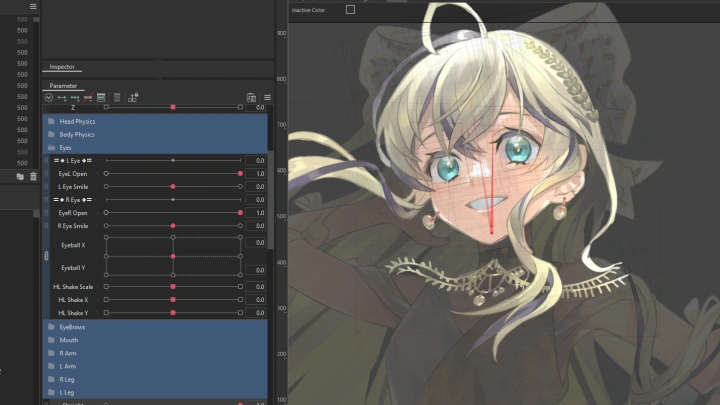Click the green parameter list icon

[101, 98]
